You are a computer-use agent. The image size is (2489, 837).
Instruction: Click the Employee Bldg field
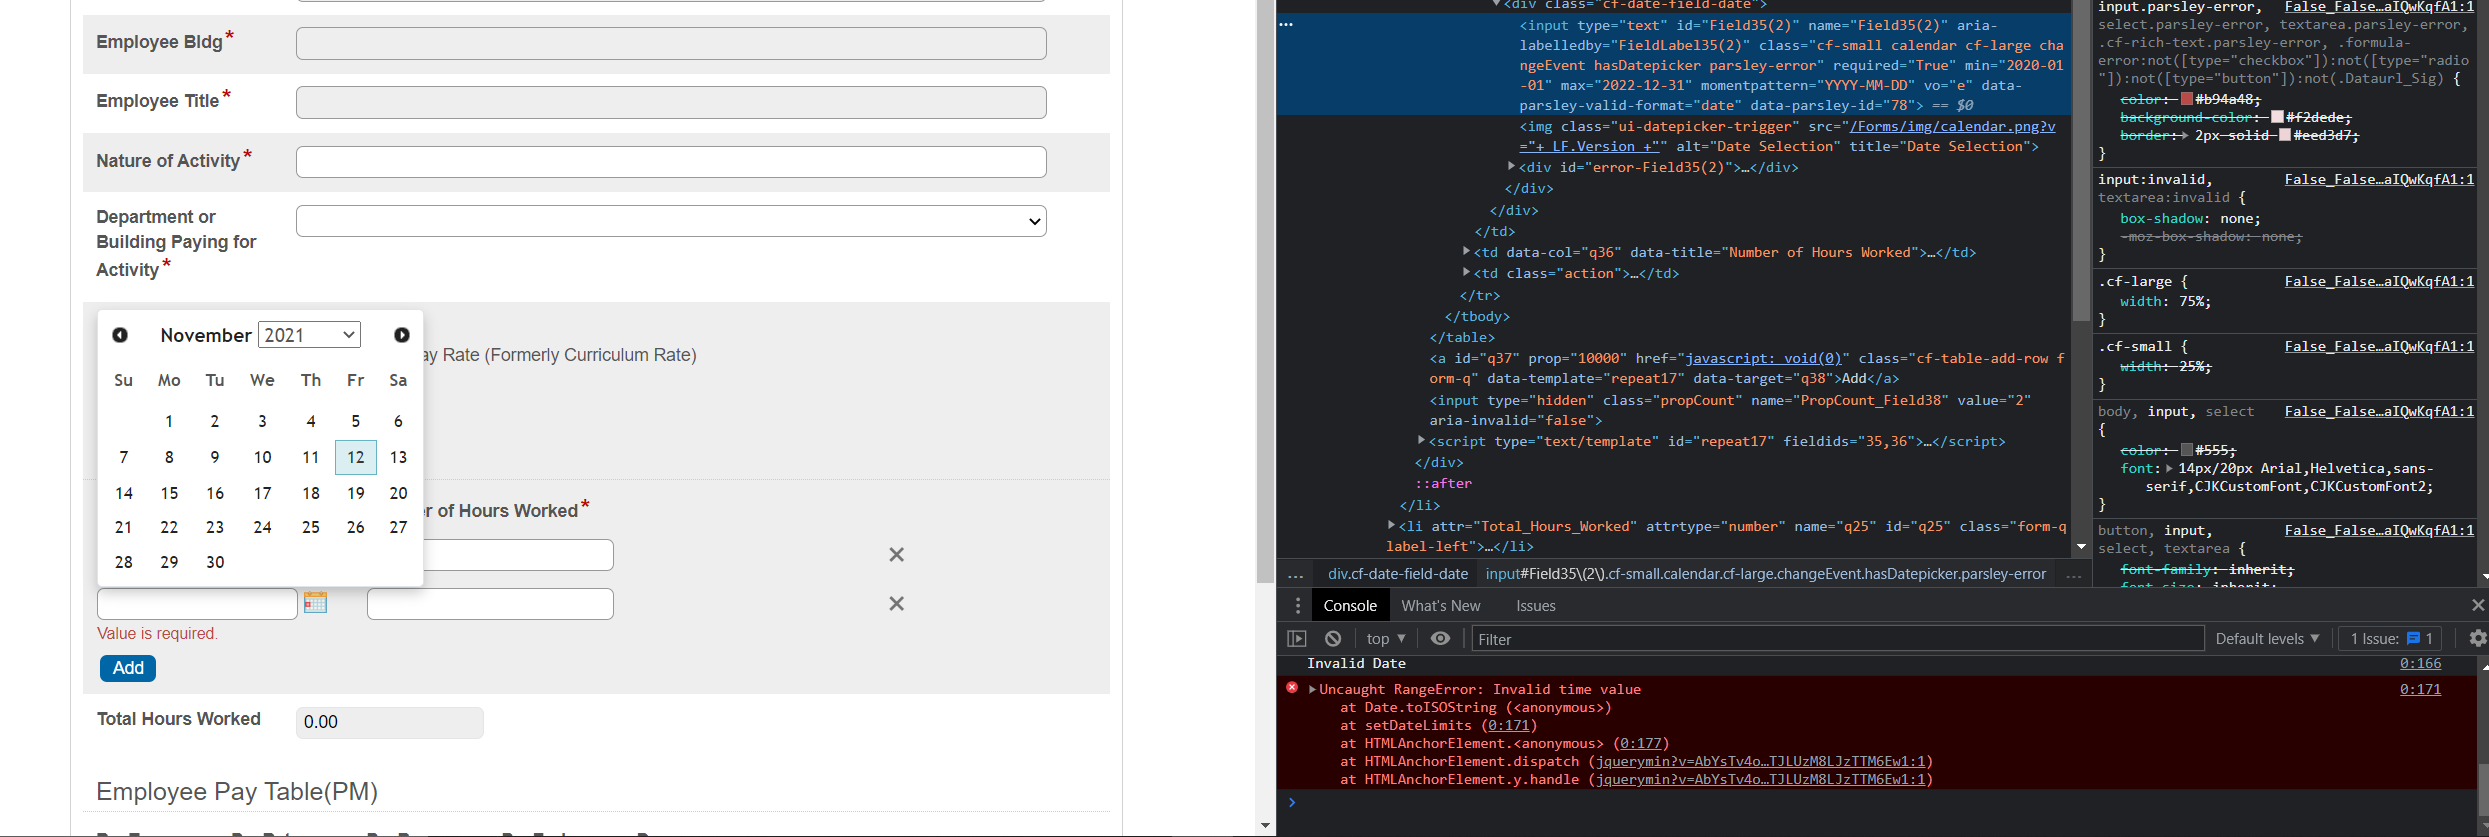click(671, 43)
